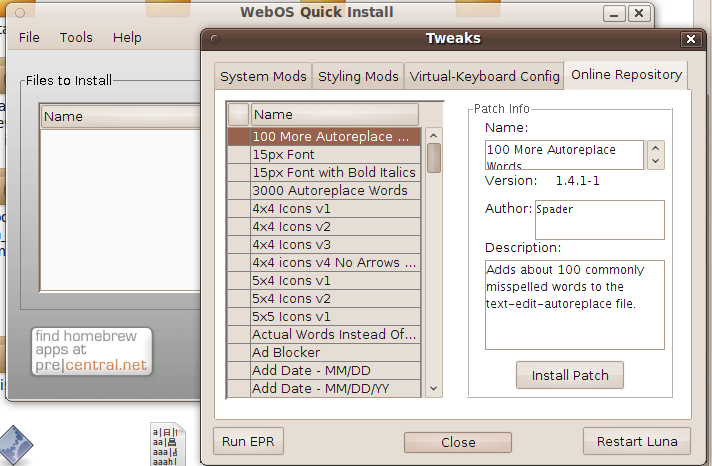This screenshot has height=466, width=712.
Task: Select the 4x4 Icons v2 patch
Action: tap(336, 226)
